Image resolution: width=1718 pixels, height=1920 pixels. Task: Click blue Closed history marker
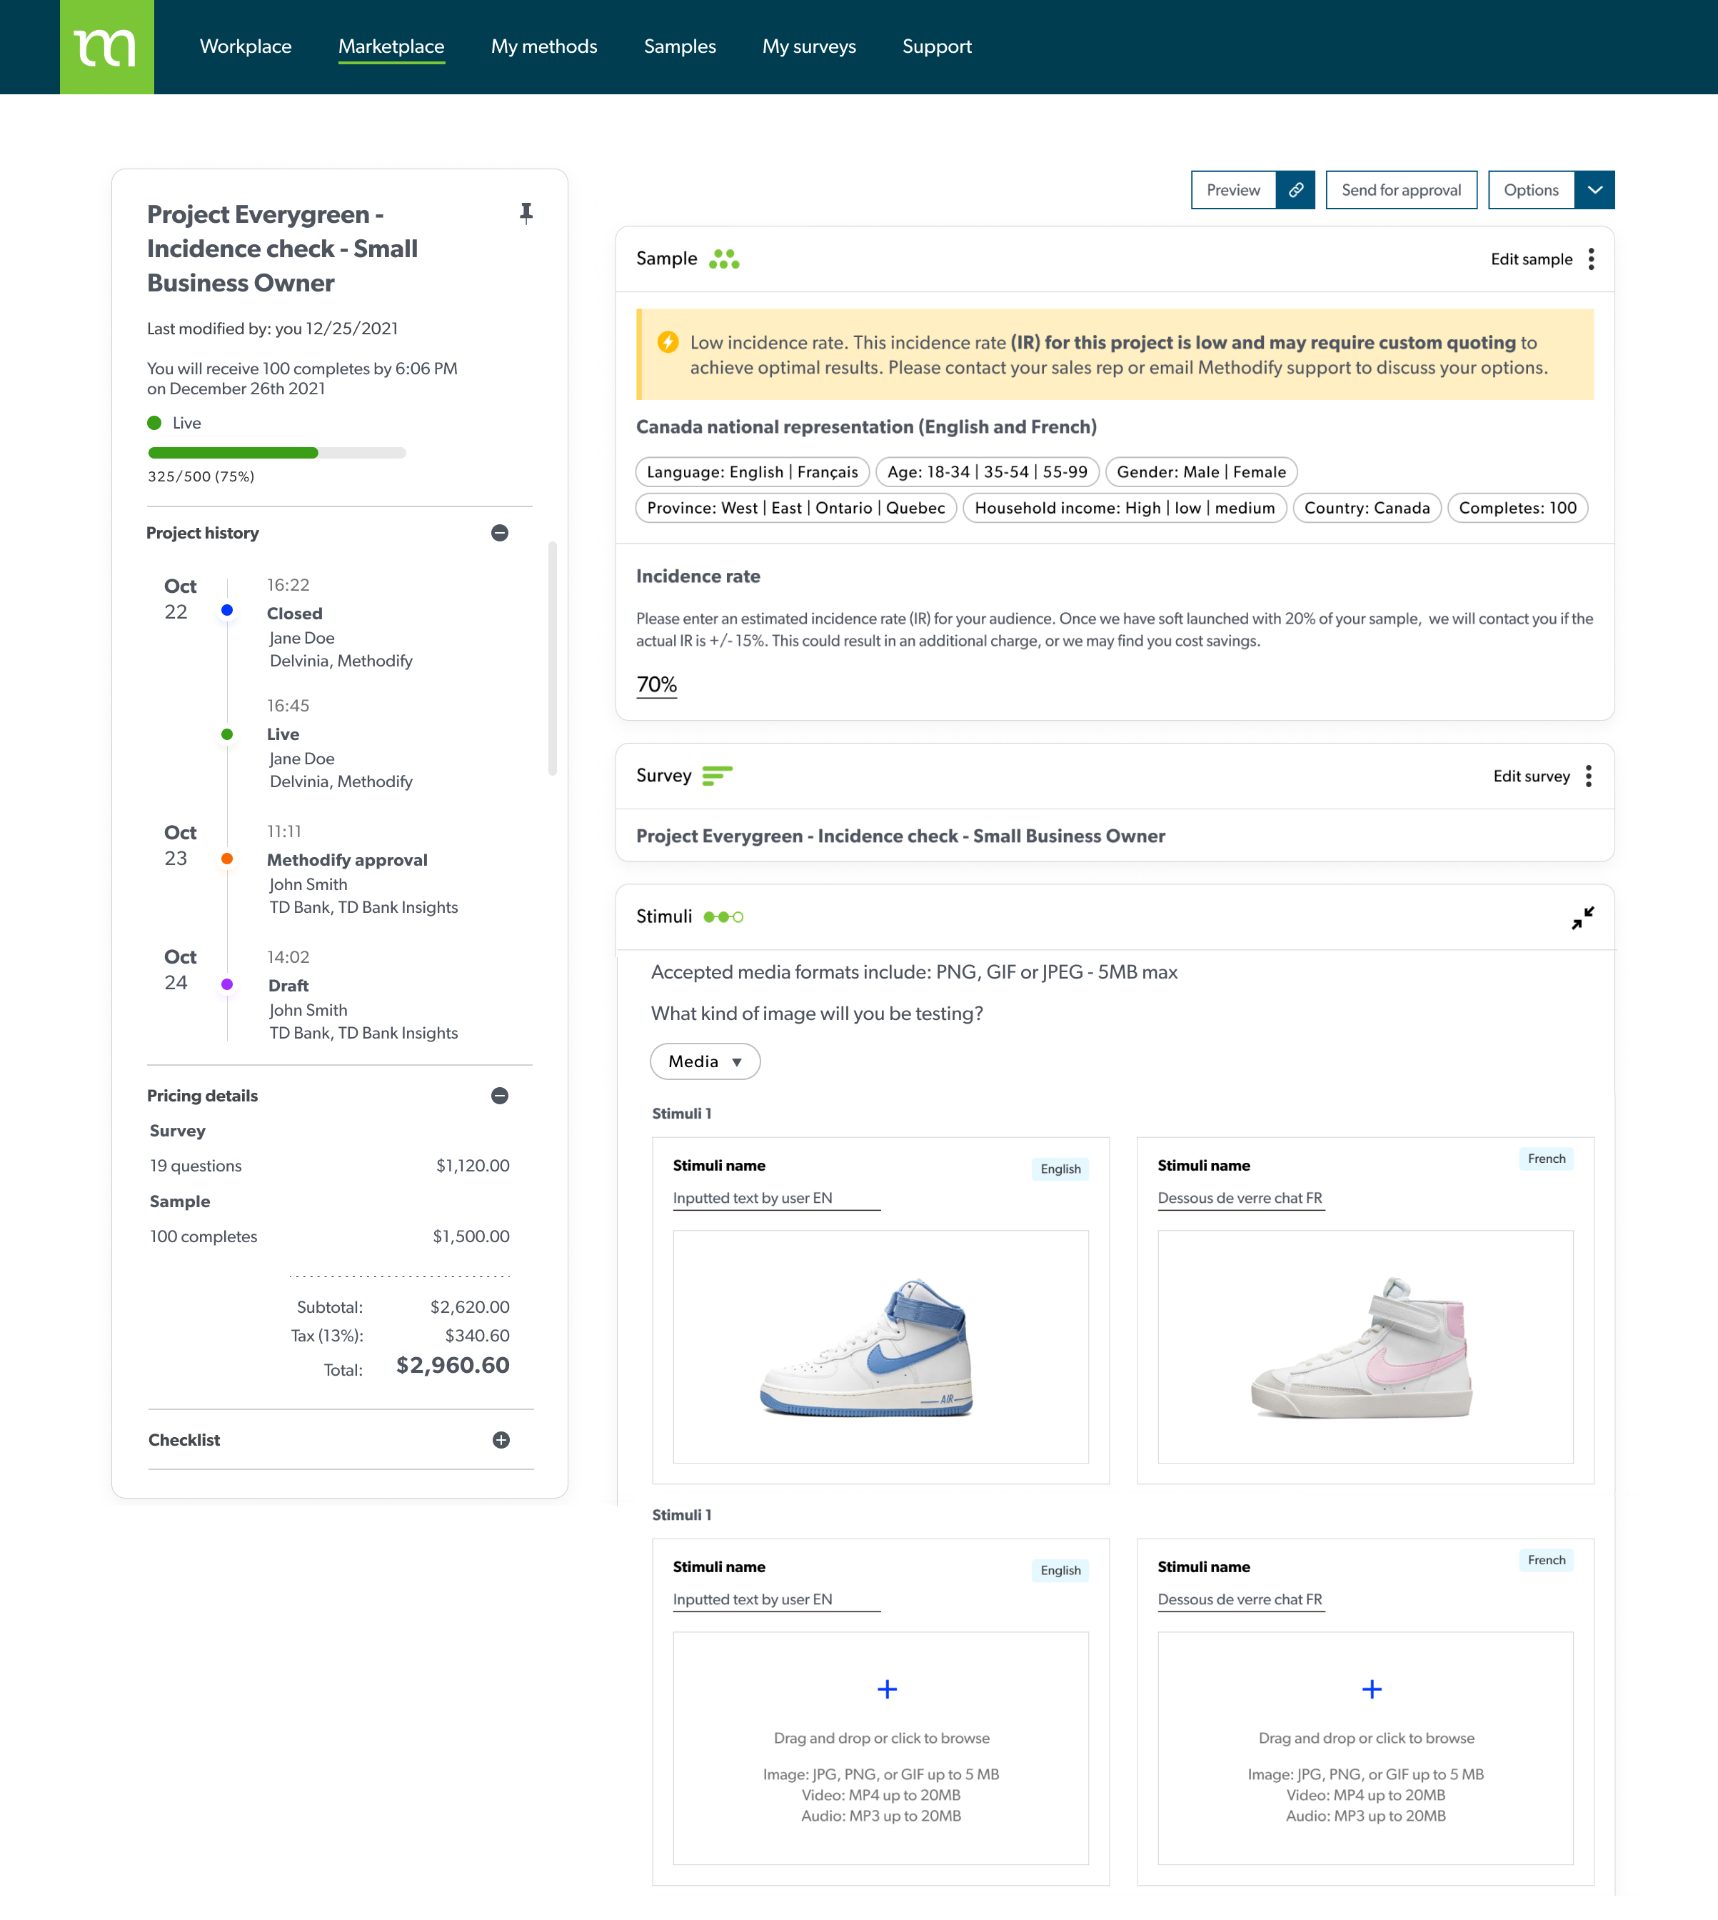(x=227, y=610)
